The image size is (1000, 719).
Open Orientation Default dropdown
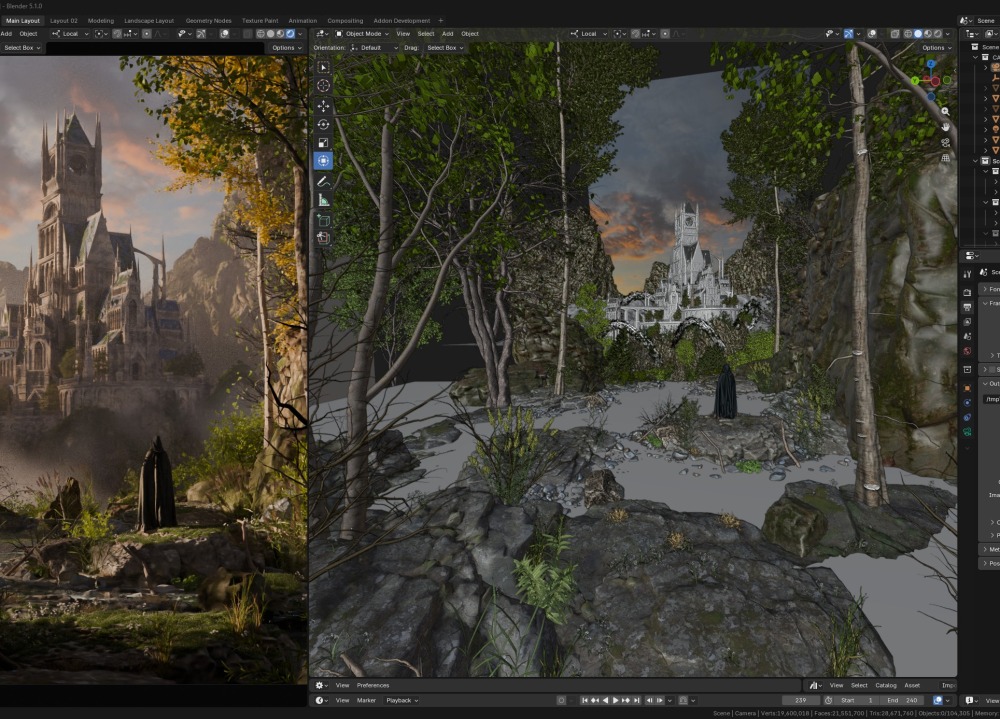tap(374, 48)
